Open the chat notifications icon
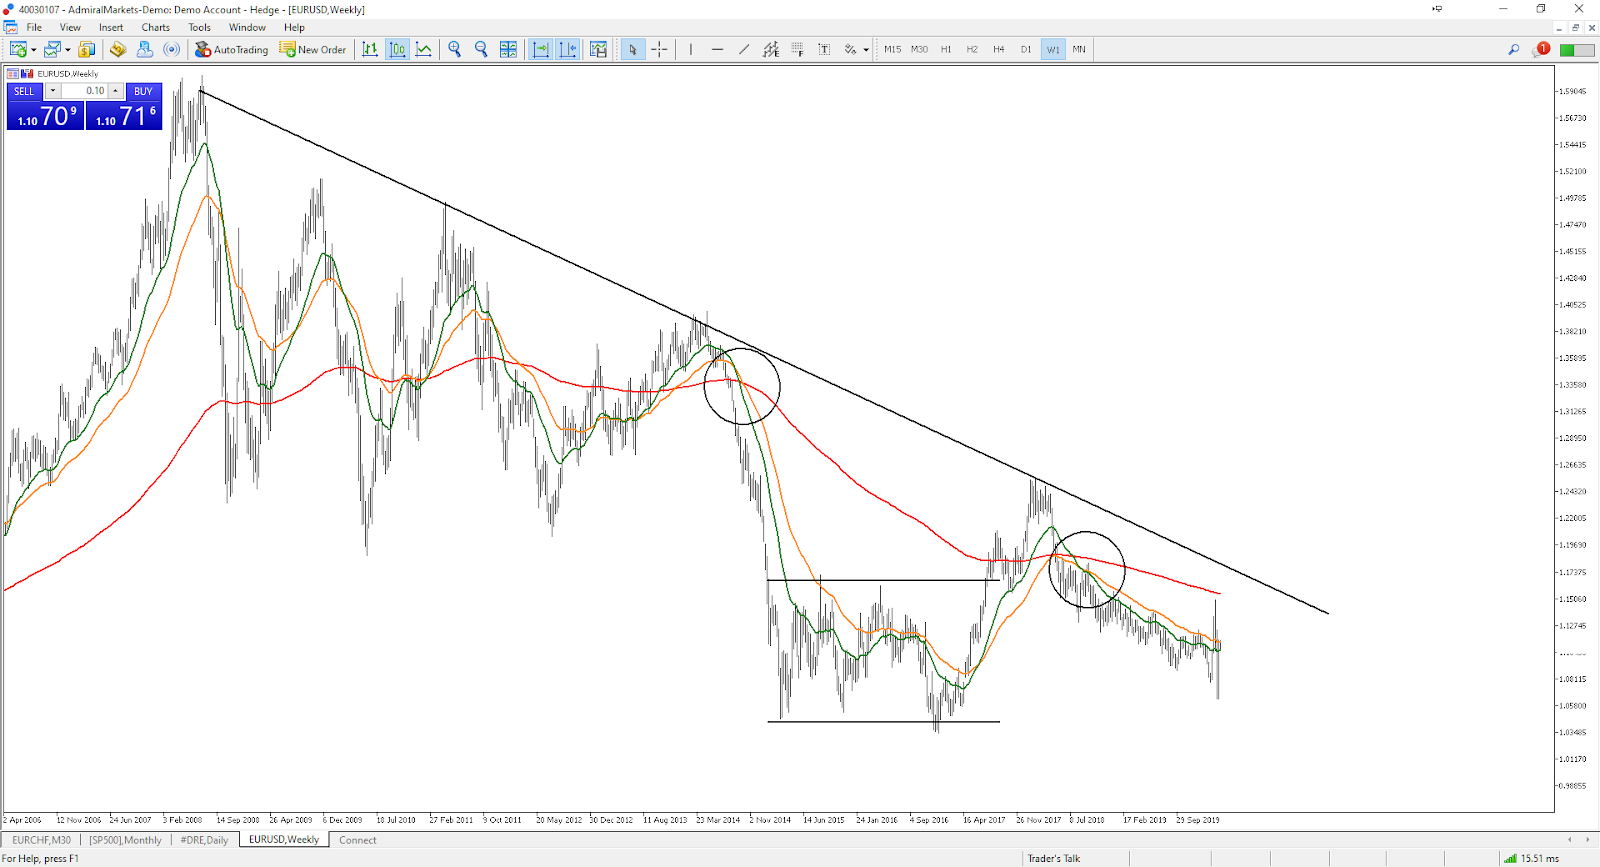The image size is (1600, 867). (x=1541, y=49)
